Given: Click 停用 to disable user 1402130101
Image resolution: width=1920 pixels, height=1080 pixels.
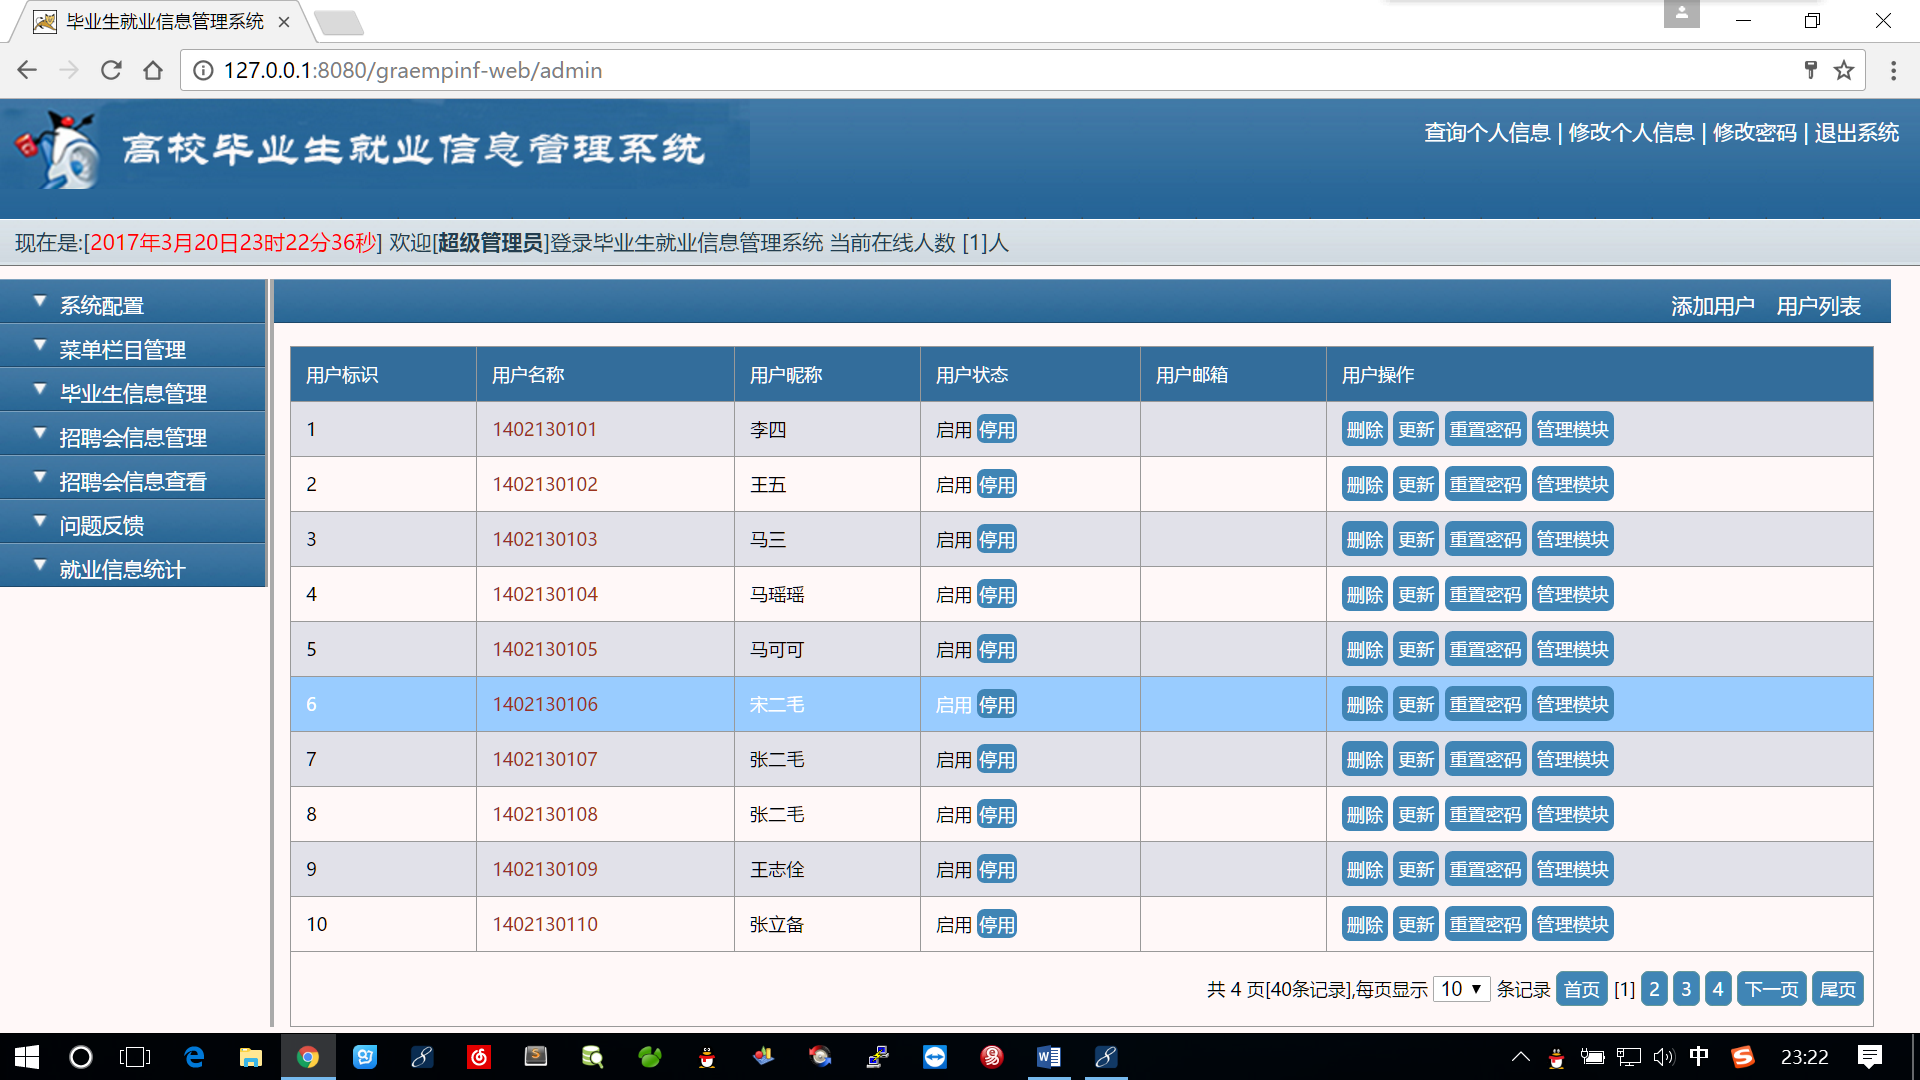Looking at the screenshot, I should tap(996, 430).
